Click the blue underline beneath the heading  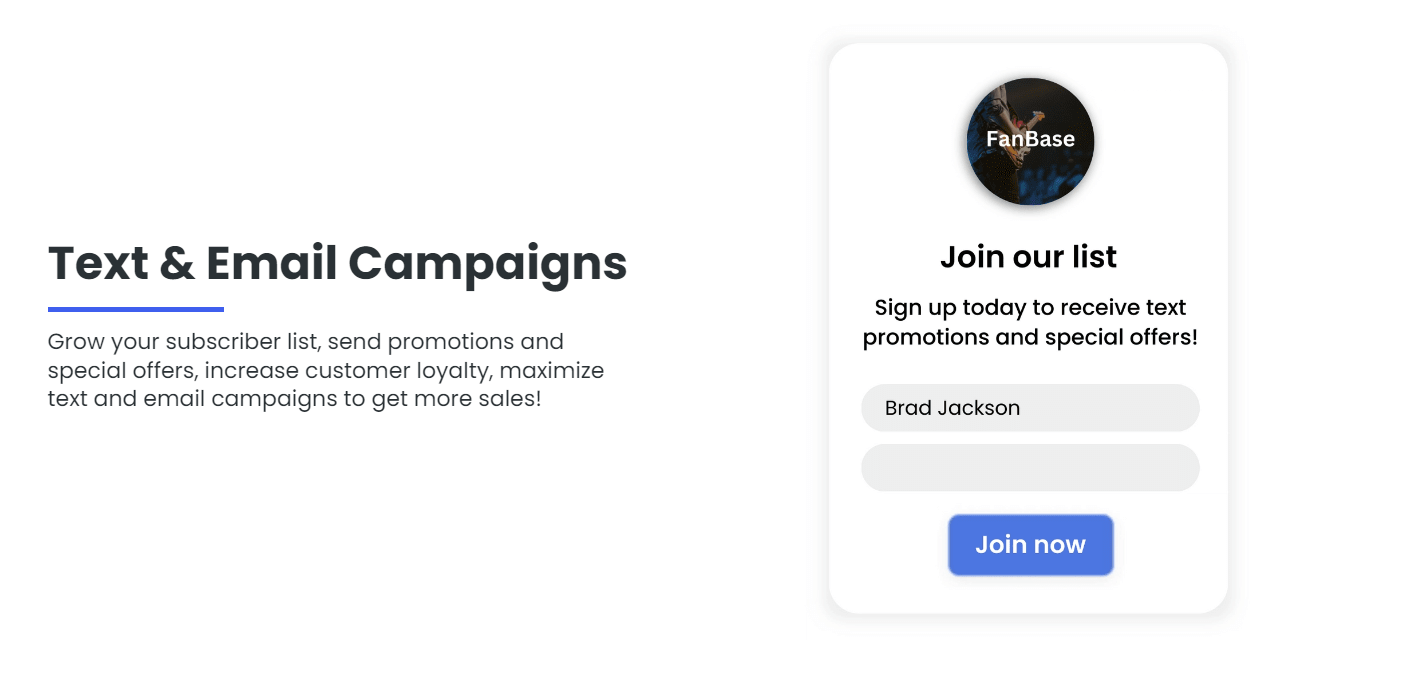click(136, 309)
